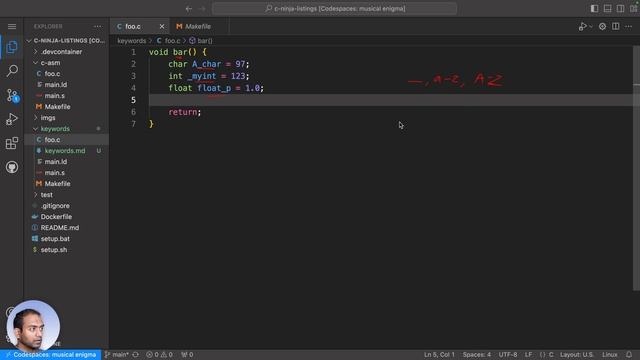640x360 pixels.
Task: Open the Extensions view
Action: tap(12, 143)
